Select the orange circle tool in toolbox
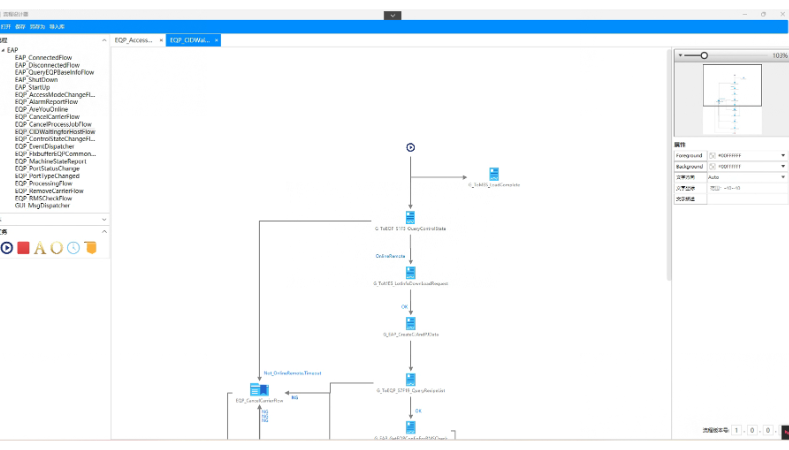Image resolution: width=789 pixels, height=450 pixels. 56,247
